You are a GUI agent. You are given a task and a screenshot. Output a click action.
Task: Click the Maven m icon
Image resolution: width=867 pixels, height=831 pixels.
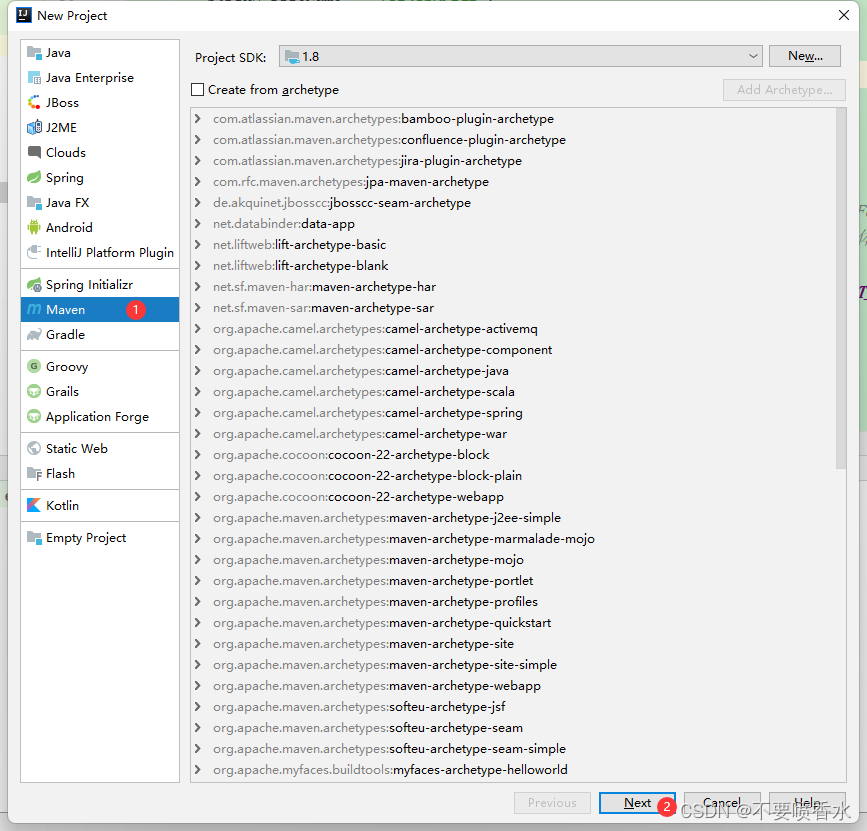pos(34,310)
